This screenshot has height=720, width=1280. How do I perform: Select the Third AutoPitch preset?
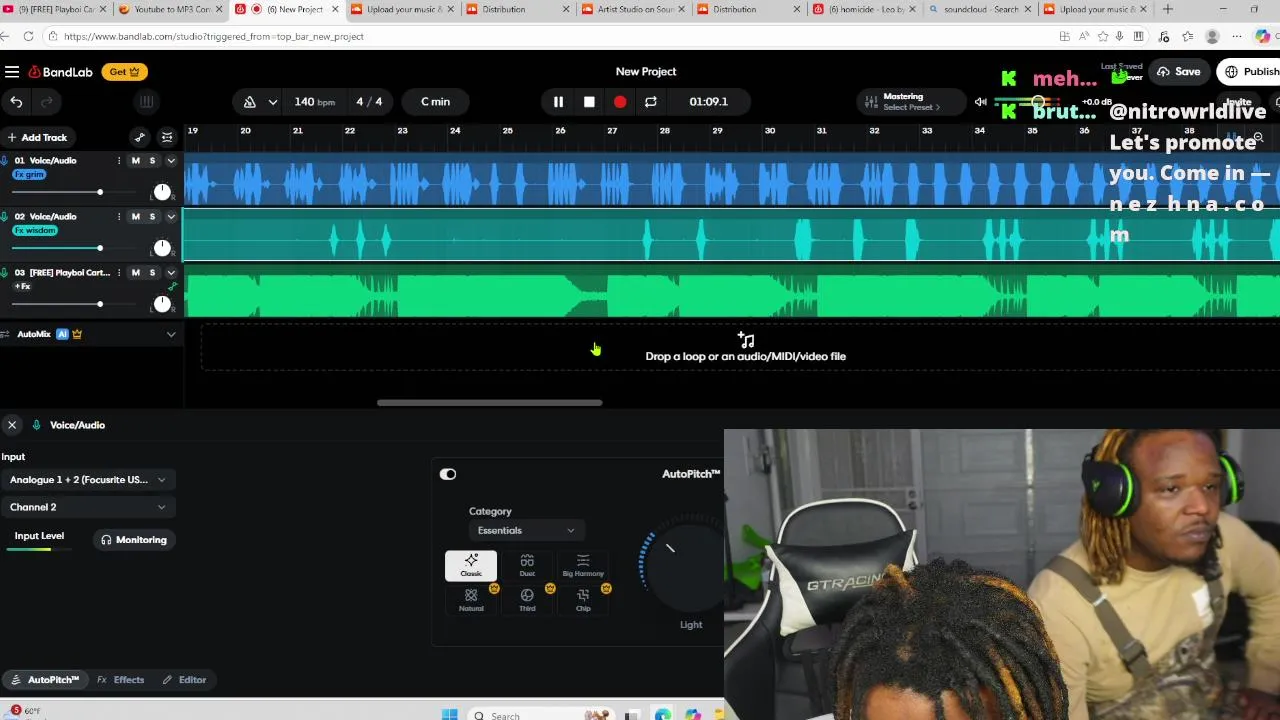coord(527,600)
